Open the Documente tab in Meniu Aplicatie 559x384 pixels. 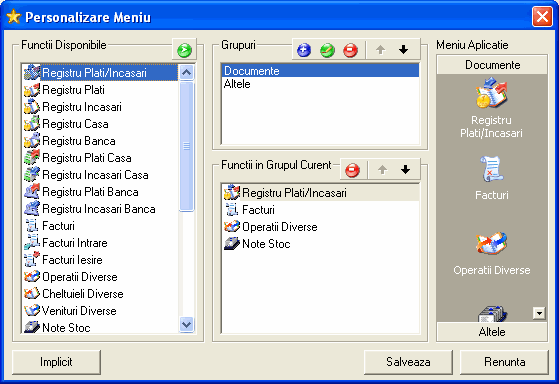(492, 65)
